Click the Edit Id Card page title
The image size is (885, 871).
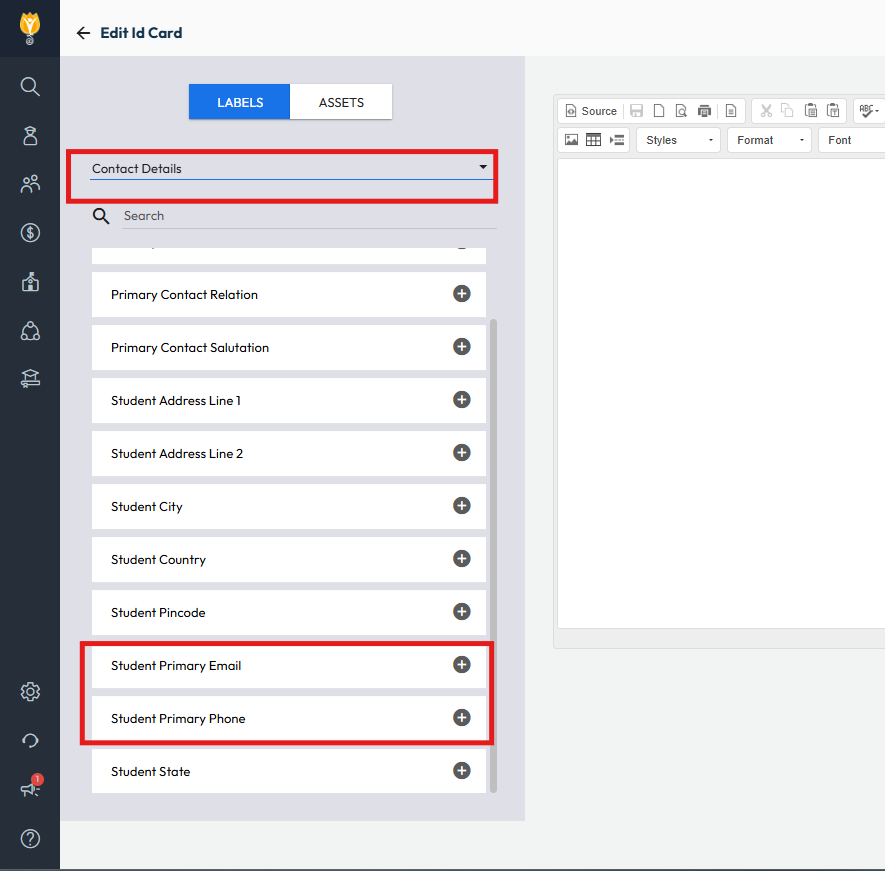pos(141,33)
